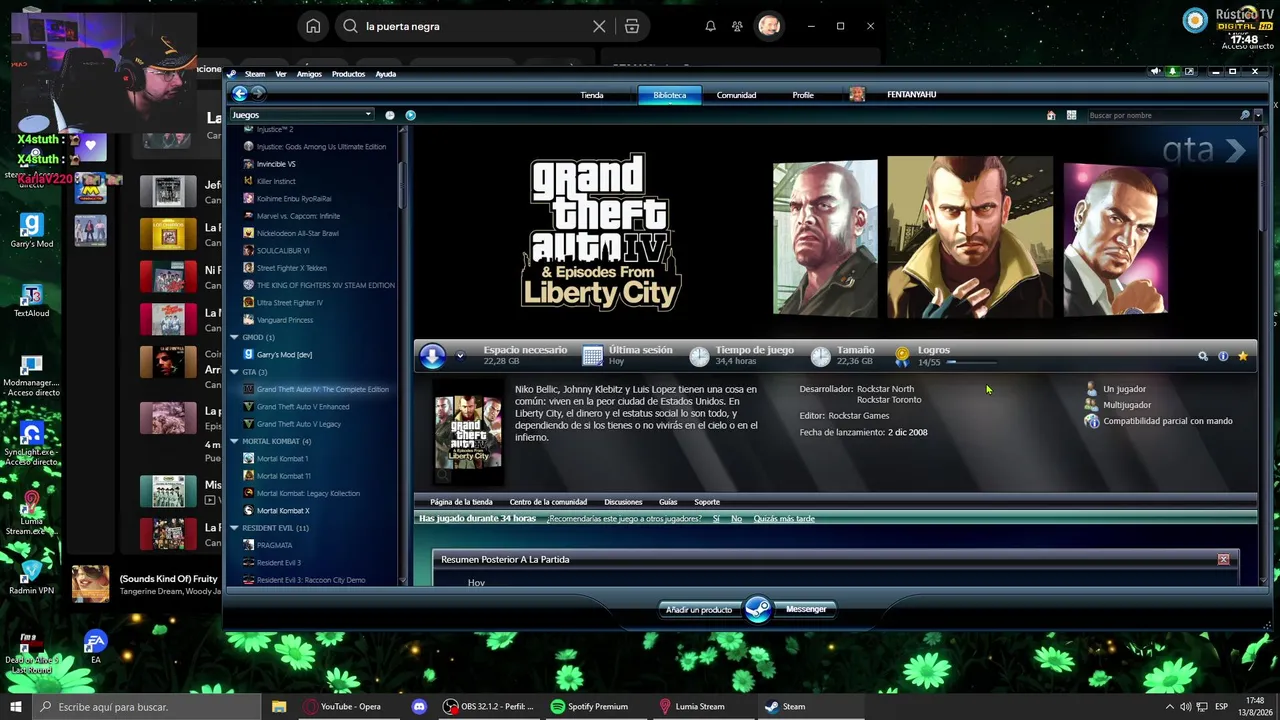
Task: Go back with the blue back arrow in Steam
Action: pyautogui.click(x=240, y=94)
